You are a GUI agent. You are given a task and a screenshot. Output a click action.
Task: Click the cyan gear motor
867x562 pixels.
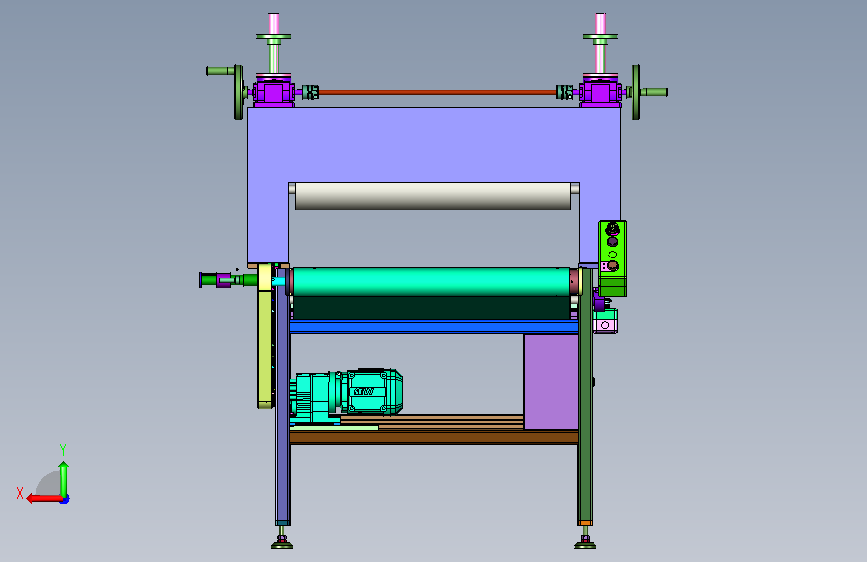(347, 394)
